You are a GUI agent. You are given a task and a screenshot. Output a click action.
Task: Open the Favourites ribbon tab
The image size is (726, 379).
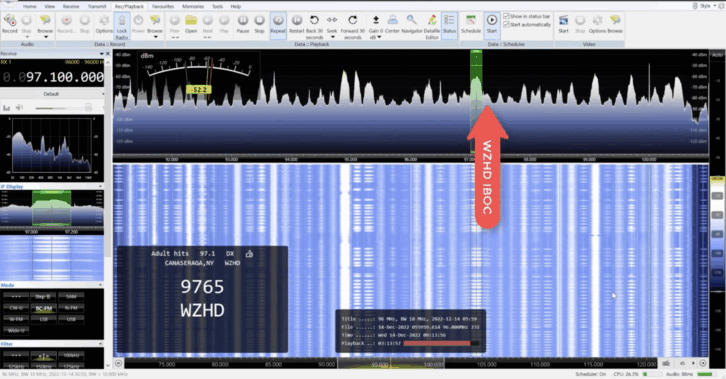click(163, 6)
